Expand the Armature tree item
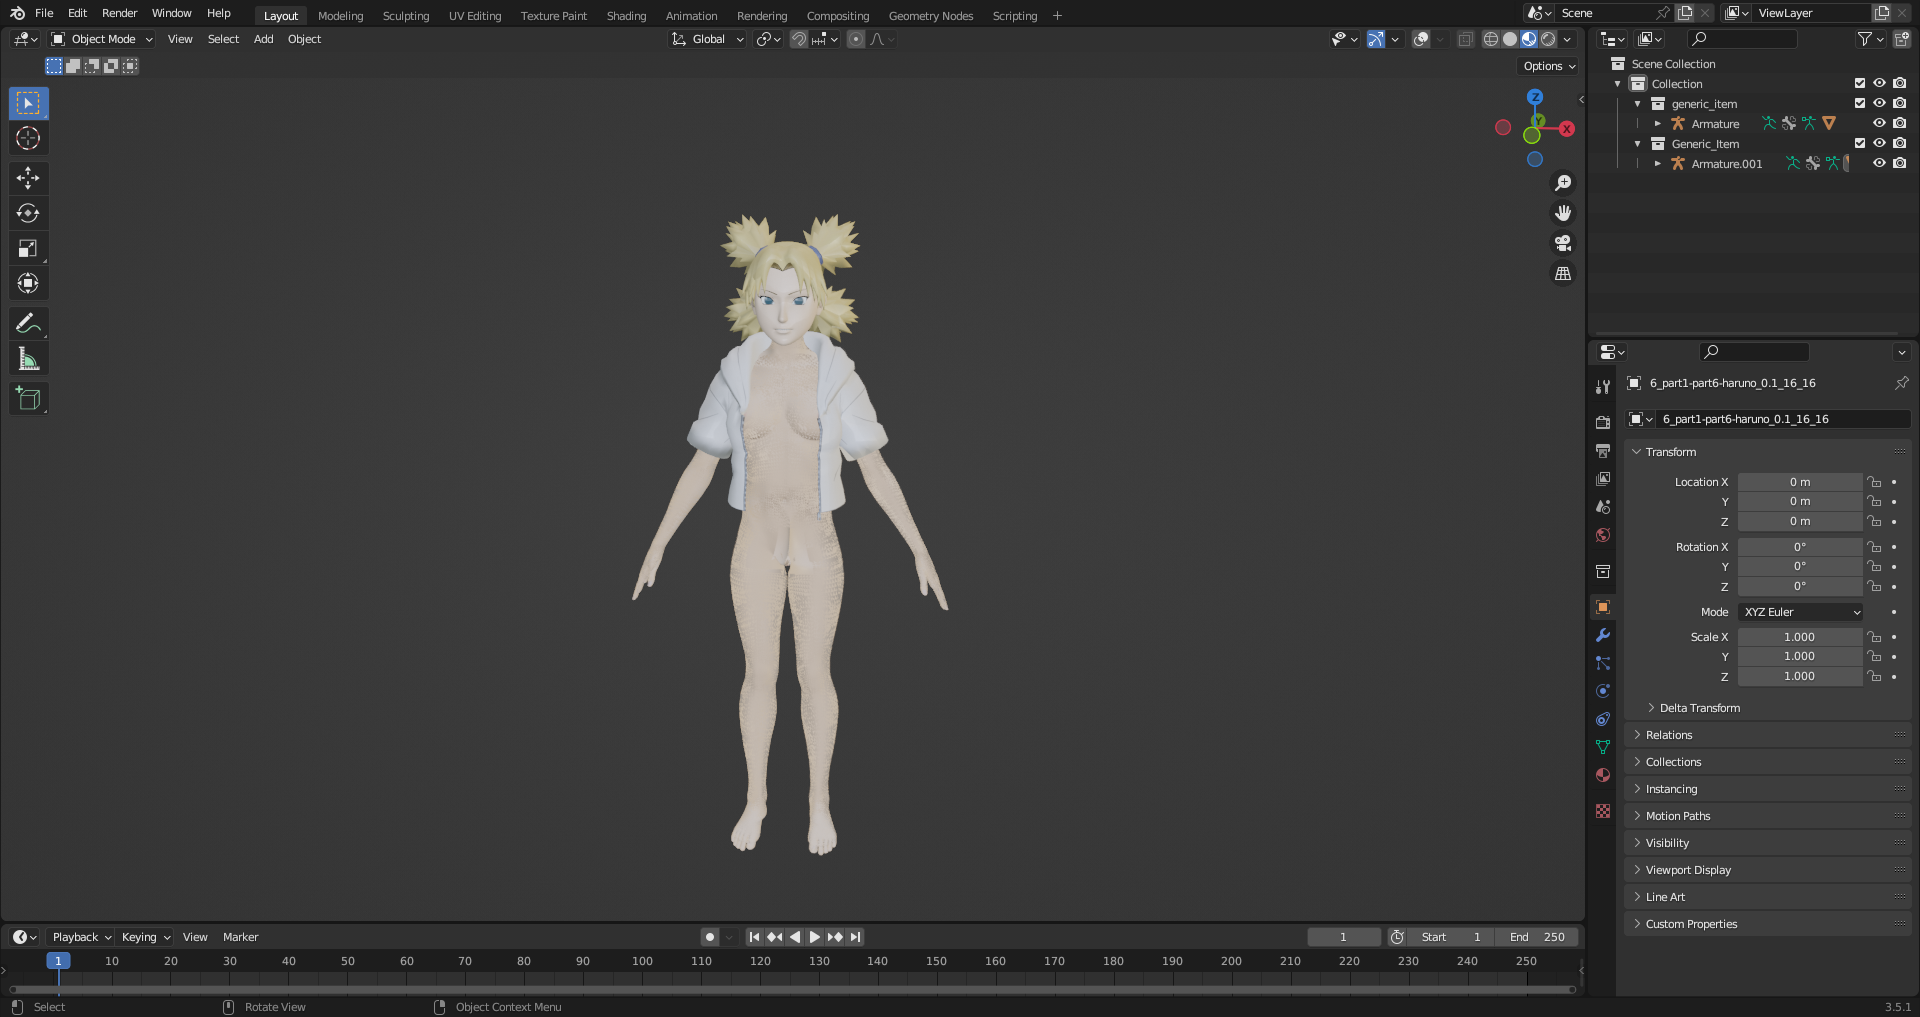Image resolution: width=1920 pixels, height=1017 pixels. point(1657,124)
